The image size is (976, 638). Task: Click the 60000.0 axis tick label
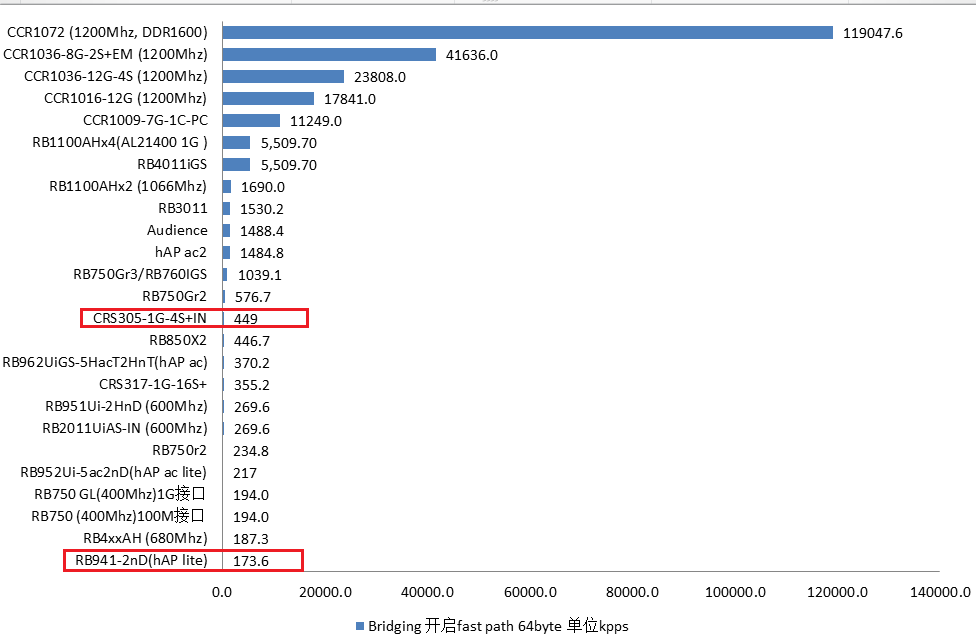(x=522, y=593)
